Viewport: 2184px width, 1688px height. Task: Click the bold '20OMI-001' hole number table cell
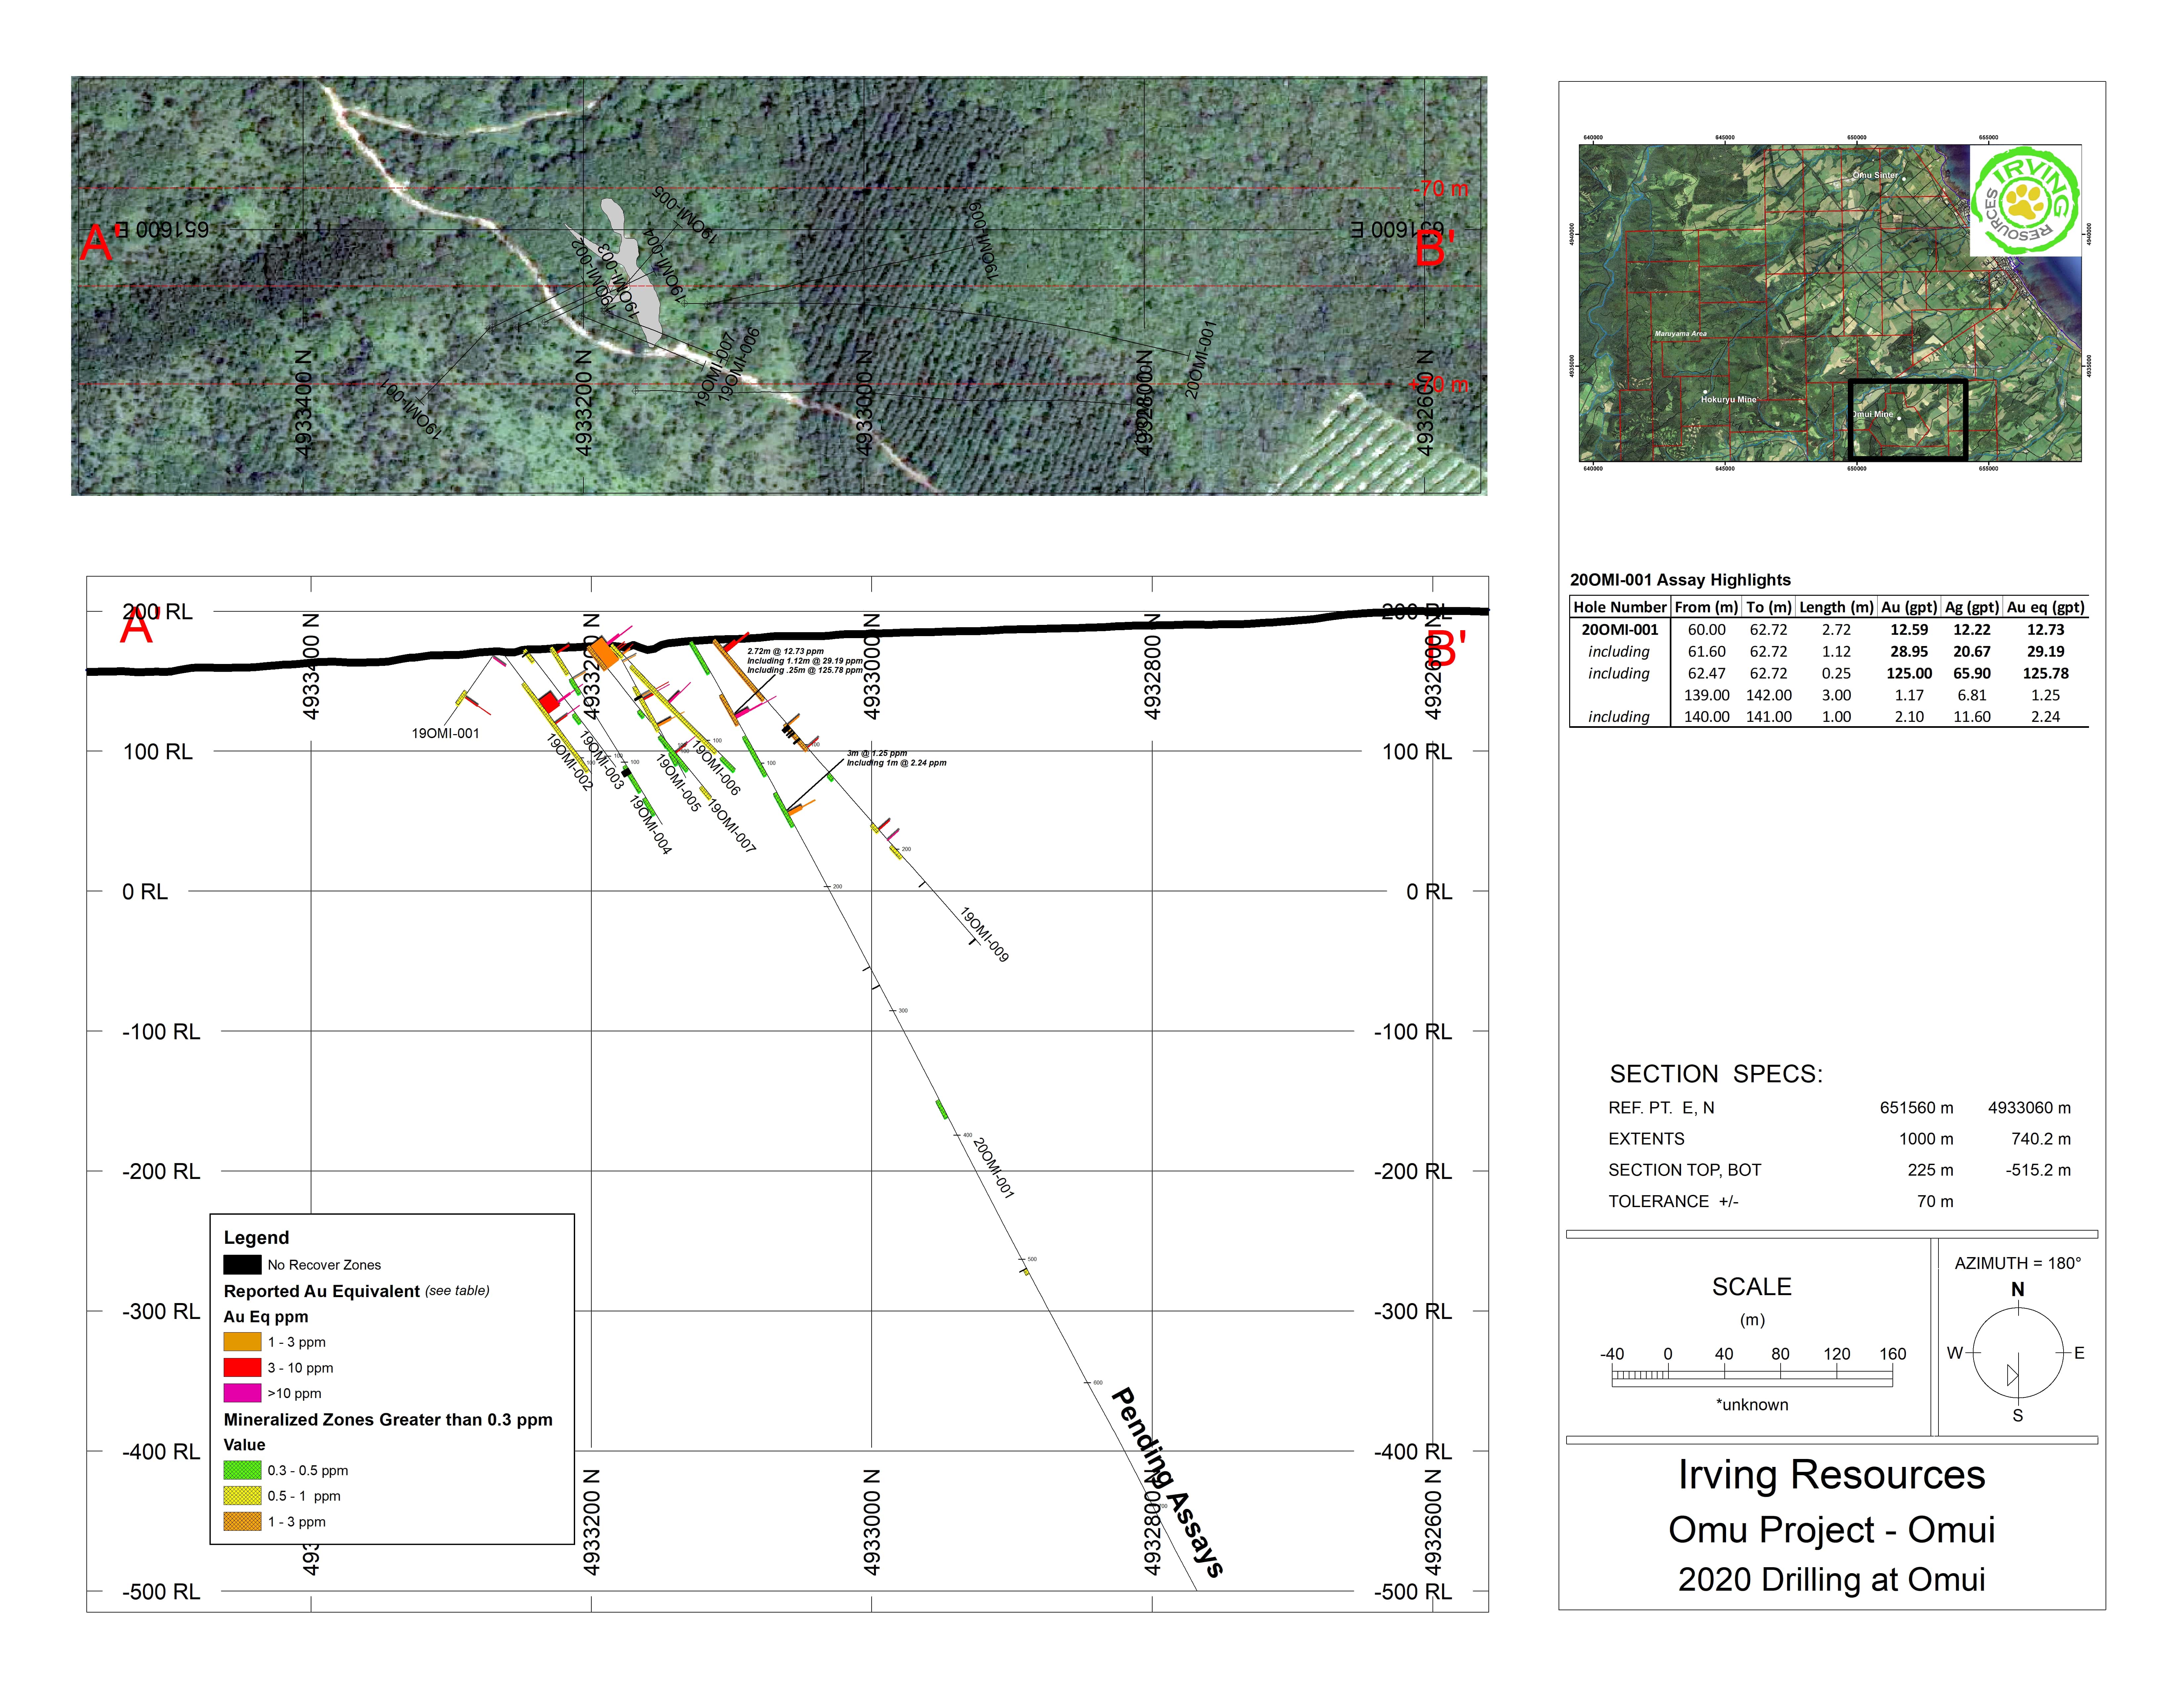click(x=1620, y=630)
